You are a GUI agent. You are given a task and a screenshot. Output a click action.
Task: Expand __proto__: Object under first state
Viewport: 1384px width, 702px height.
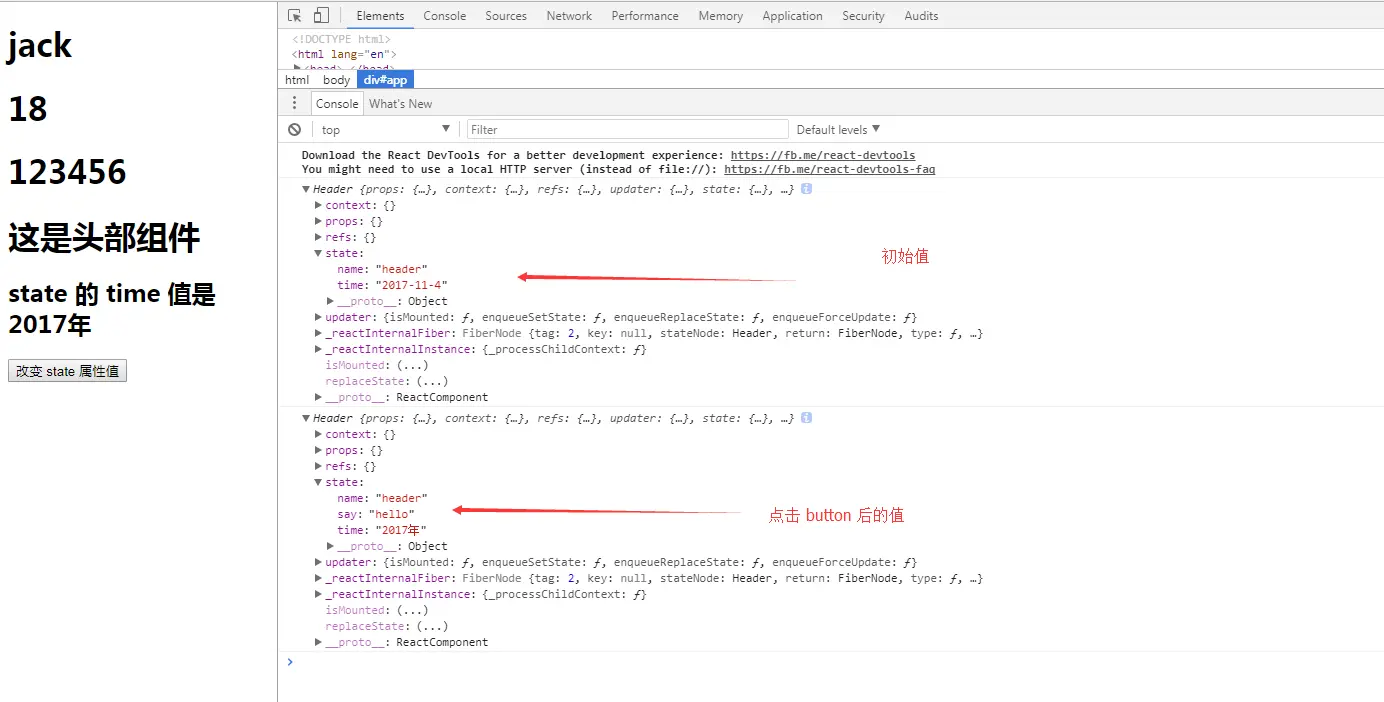coord(330,301)
